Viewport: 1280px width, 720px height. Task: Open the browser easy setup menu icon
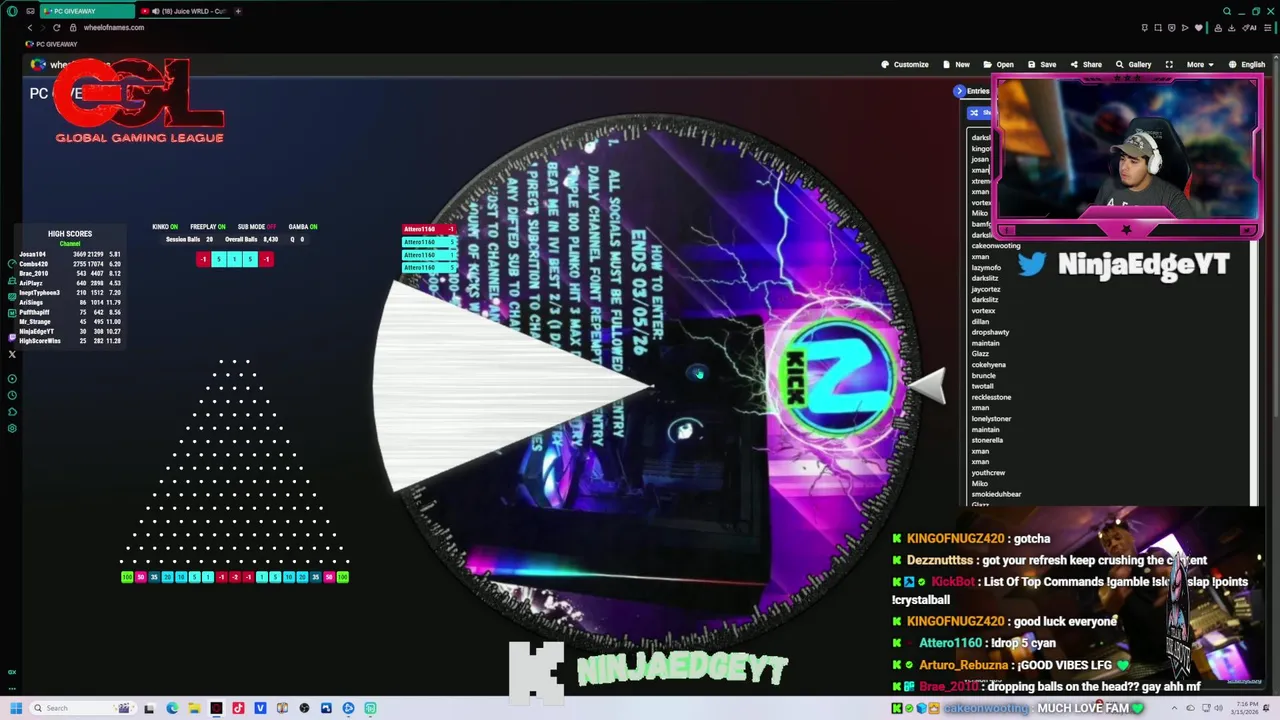click(1267, 27)
